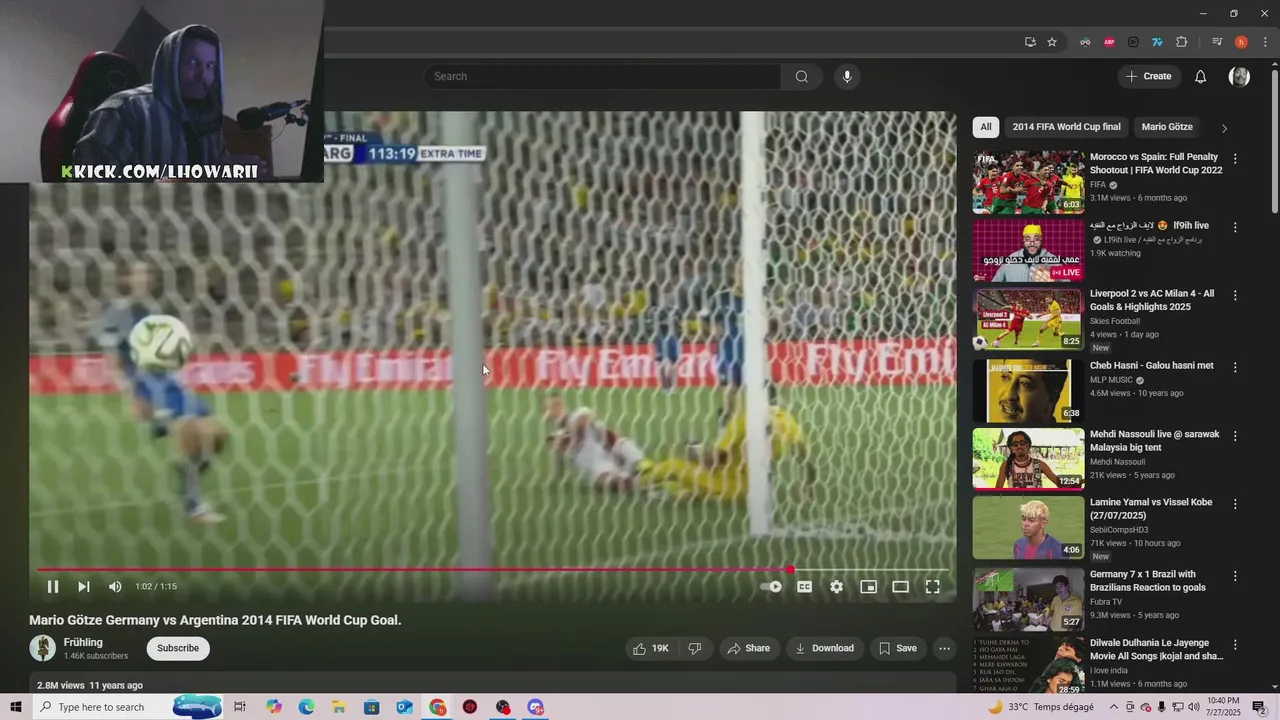
Task: Like the Mario Götze goal video
Action: pyautogui.click(x=651, y=648)
